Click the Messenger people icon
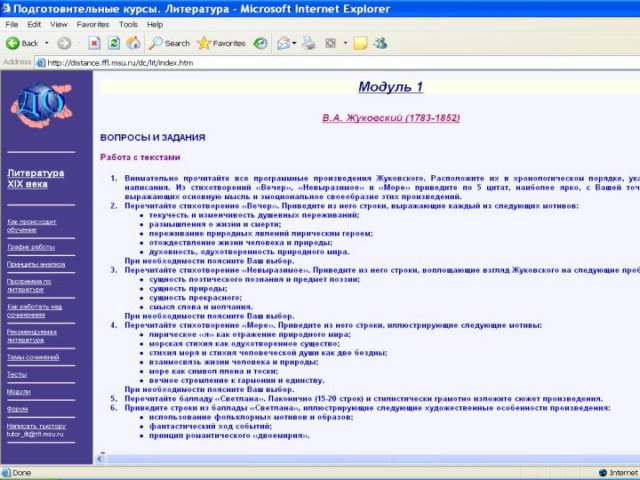The width and height of the screenshot is (640, 480). (x=380, y=43)
